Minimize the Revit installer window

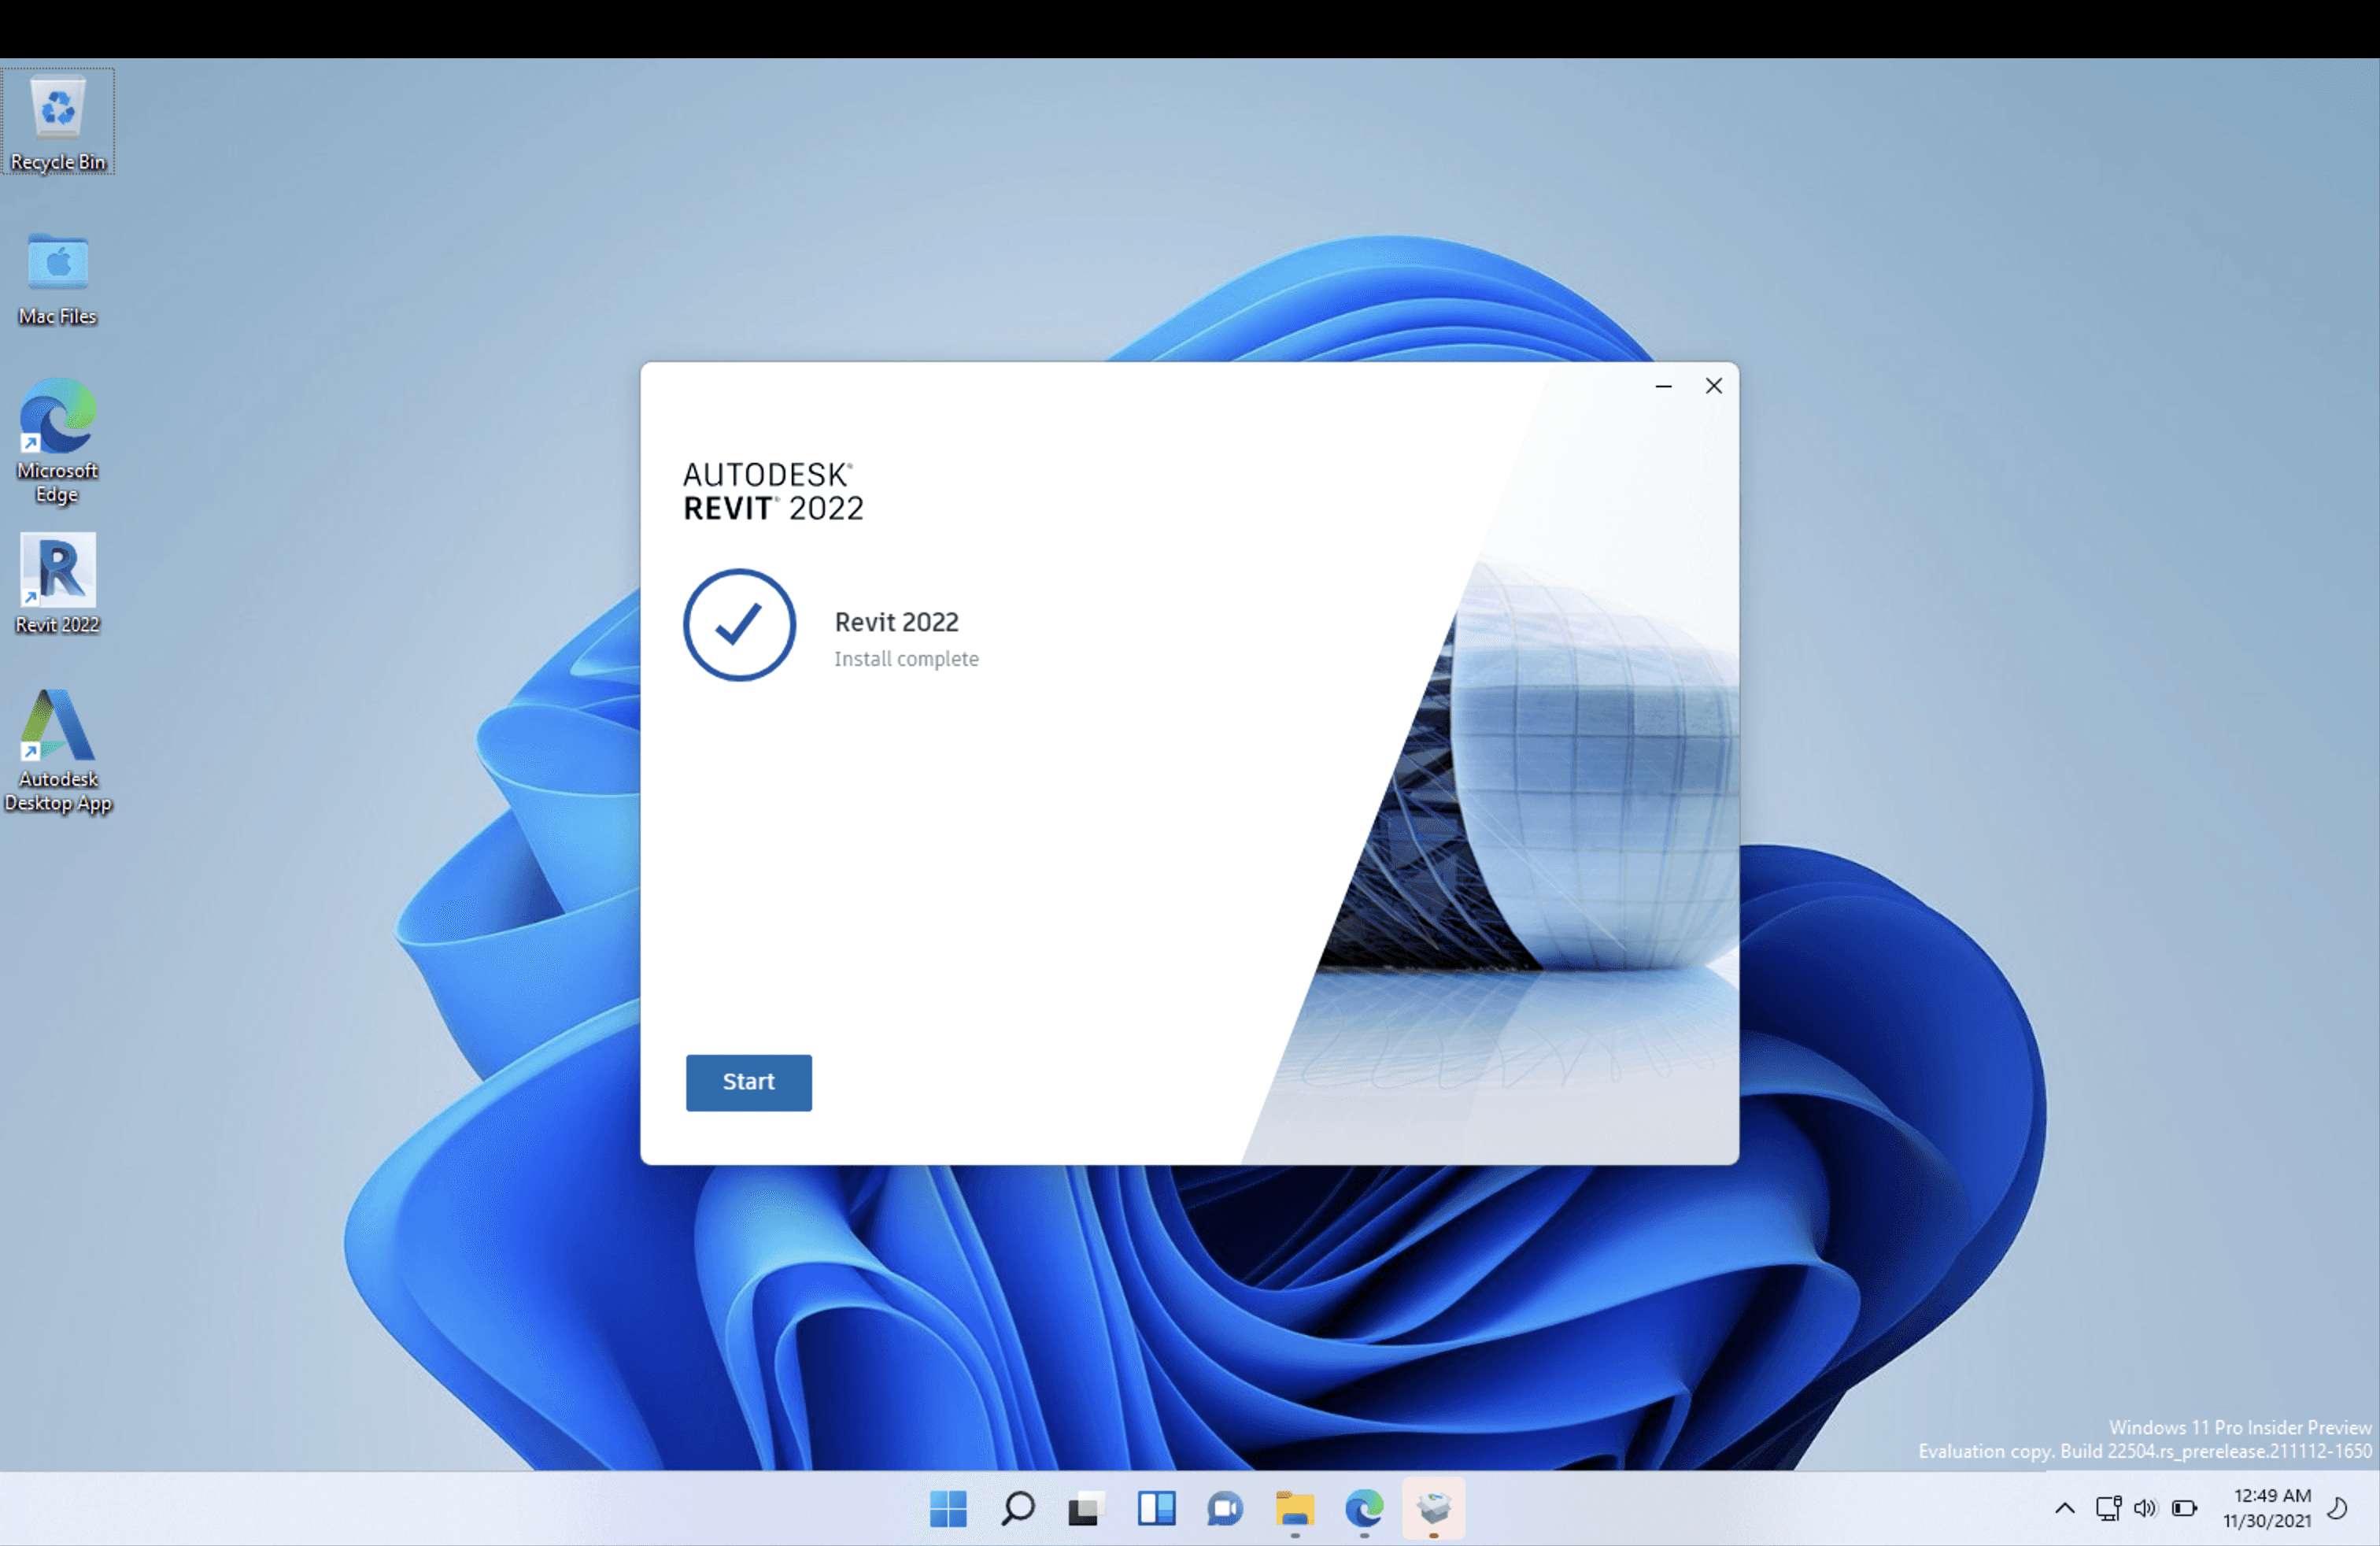1663,386
